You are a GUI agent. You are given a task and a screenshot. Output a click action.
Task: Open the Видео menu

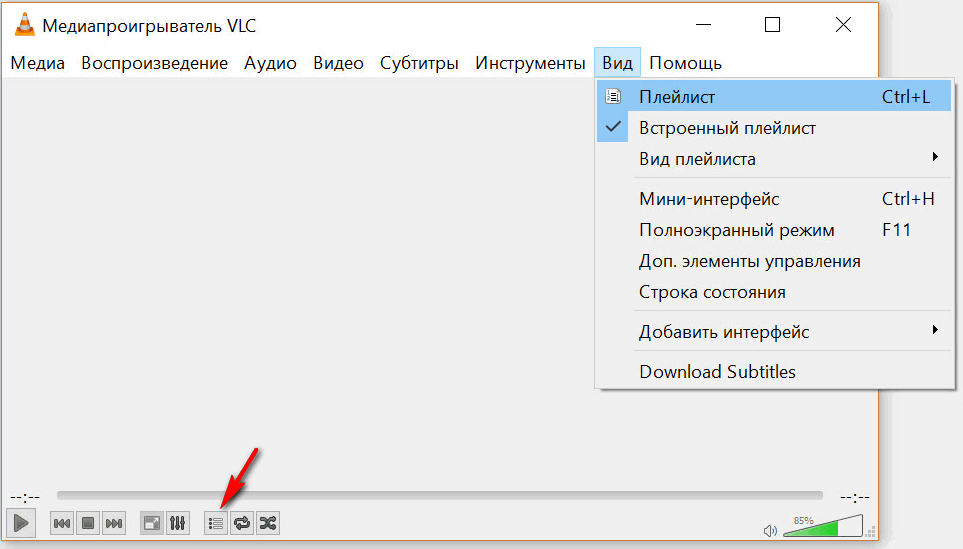click(338, 63)
